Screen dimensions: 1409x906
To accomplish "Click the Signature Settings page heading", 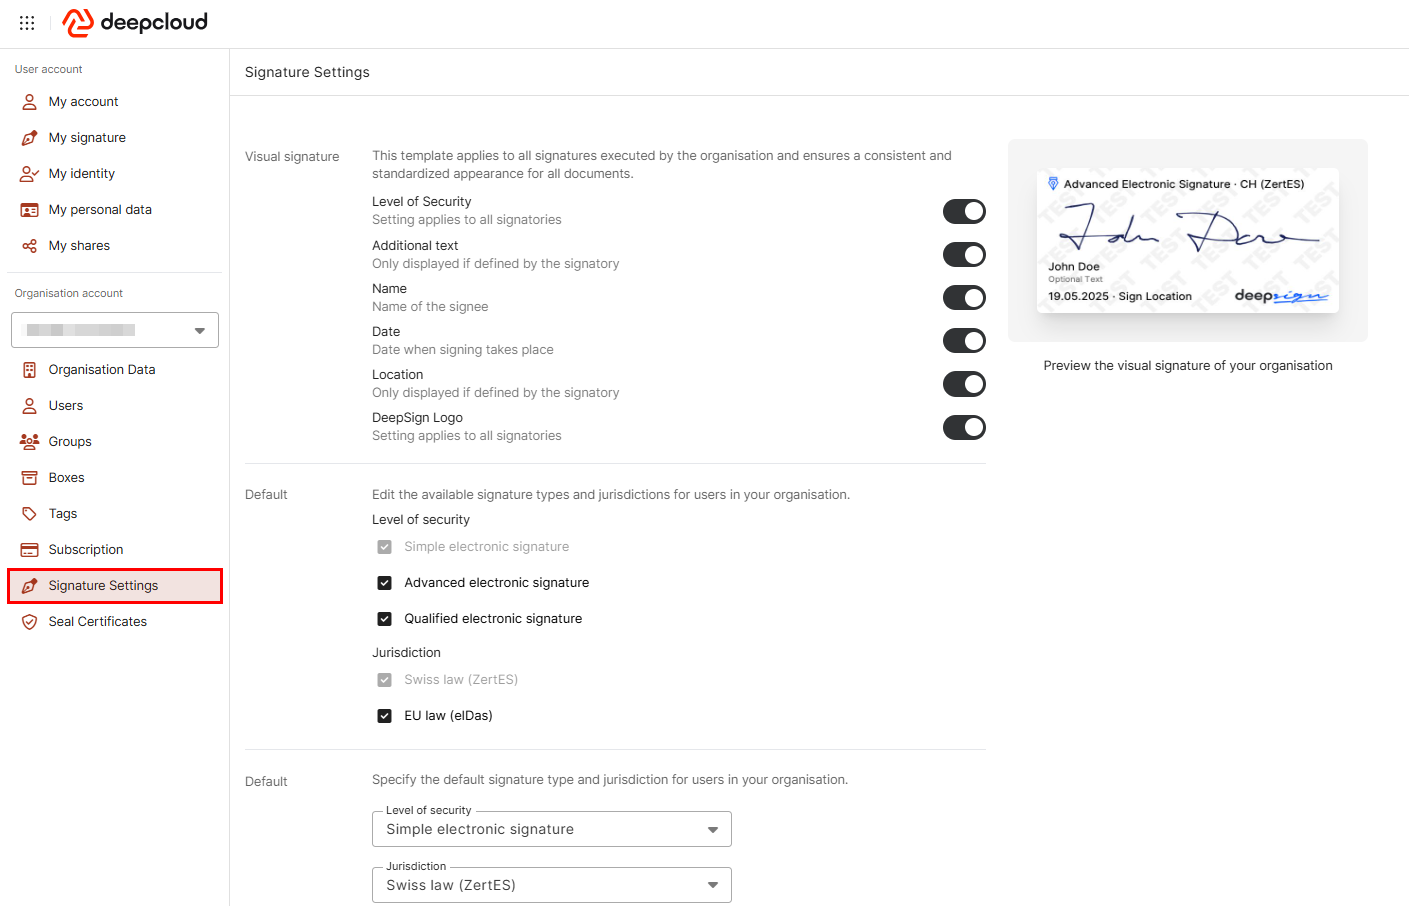I will [x=307, y=72].
